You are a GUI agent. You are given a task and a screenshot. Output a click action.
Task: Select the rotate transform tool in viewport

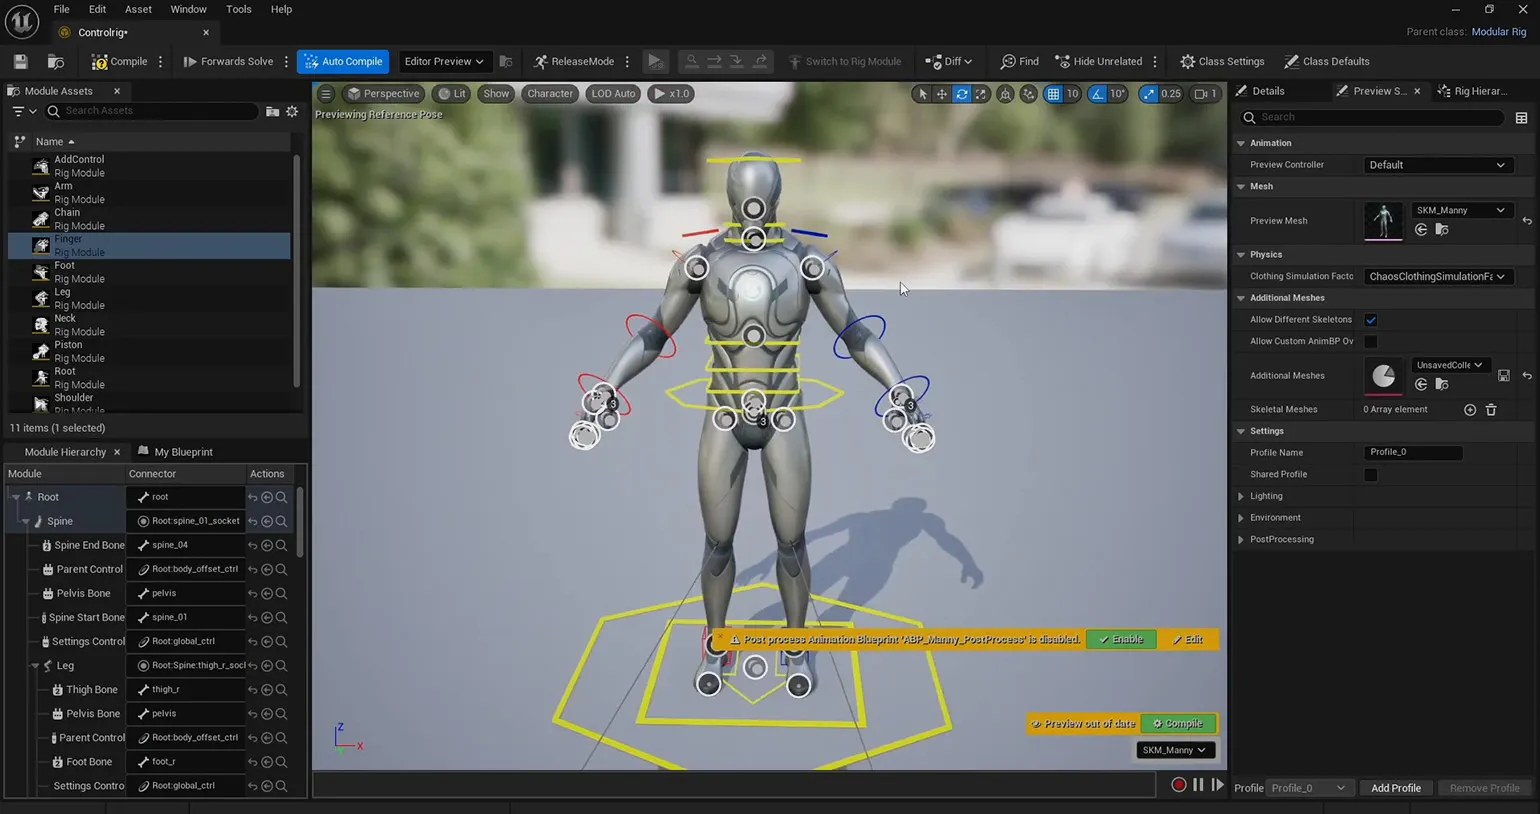(x=961, y=94)
